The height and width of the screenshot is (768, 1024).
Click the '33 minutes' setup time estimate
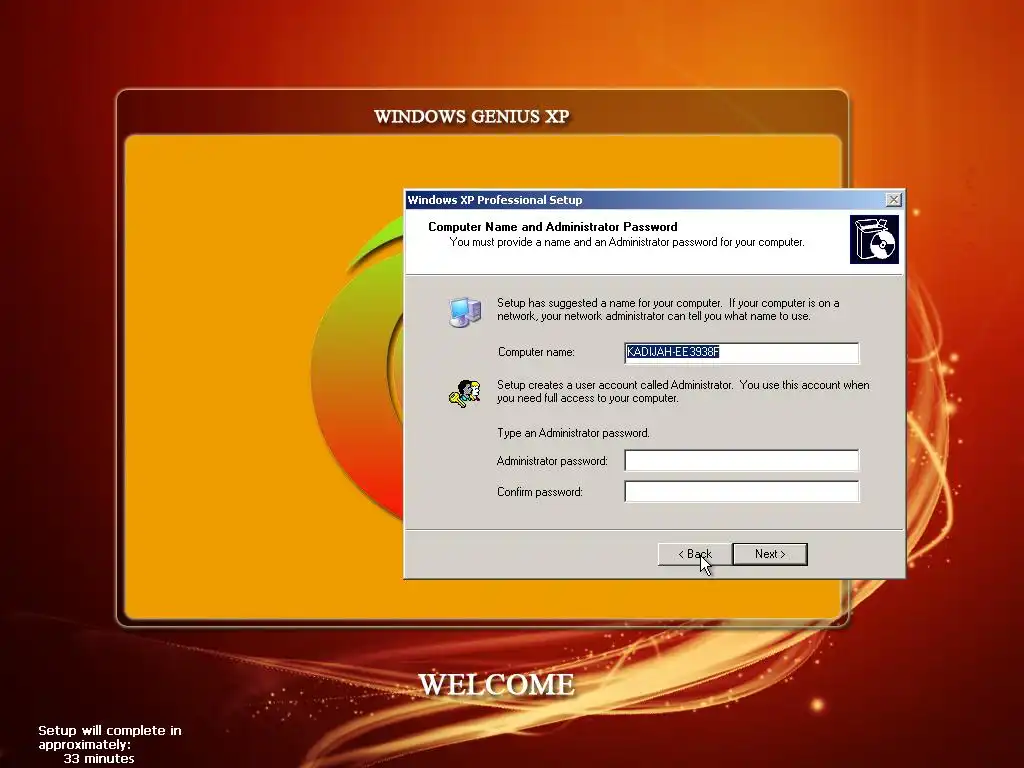point(99,759)
